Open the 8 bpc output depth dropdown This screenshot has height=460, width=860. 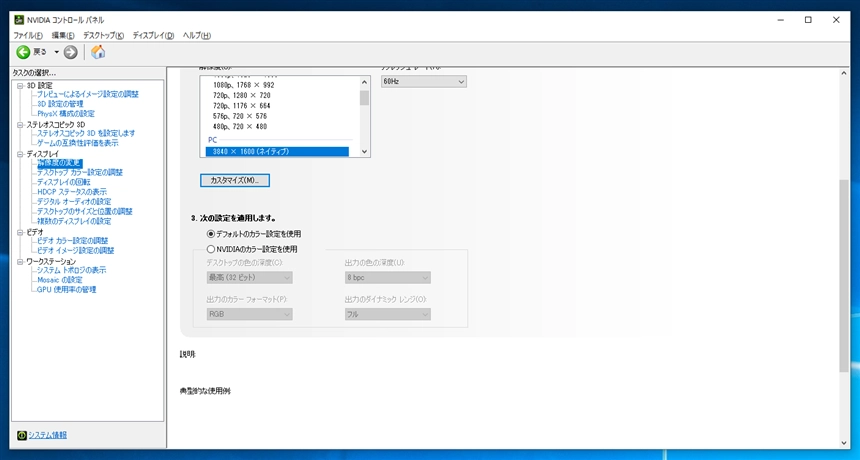pos(388,277)
